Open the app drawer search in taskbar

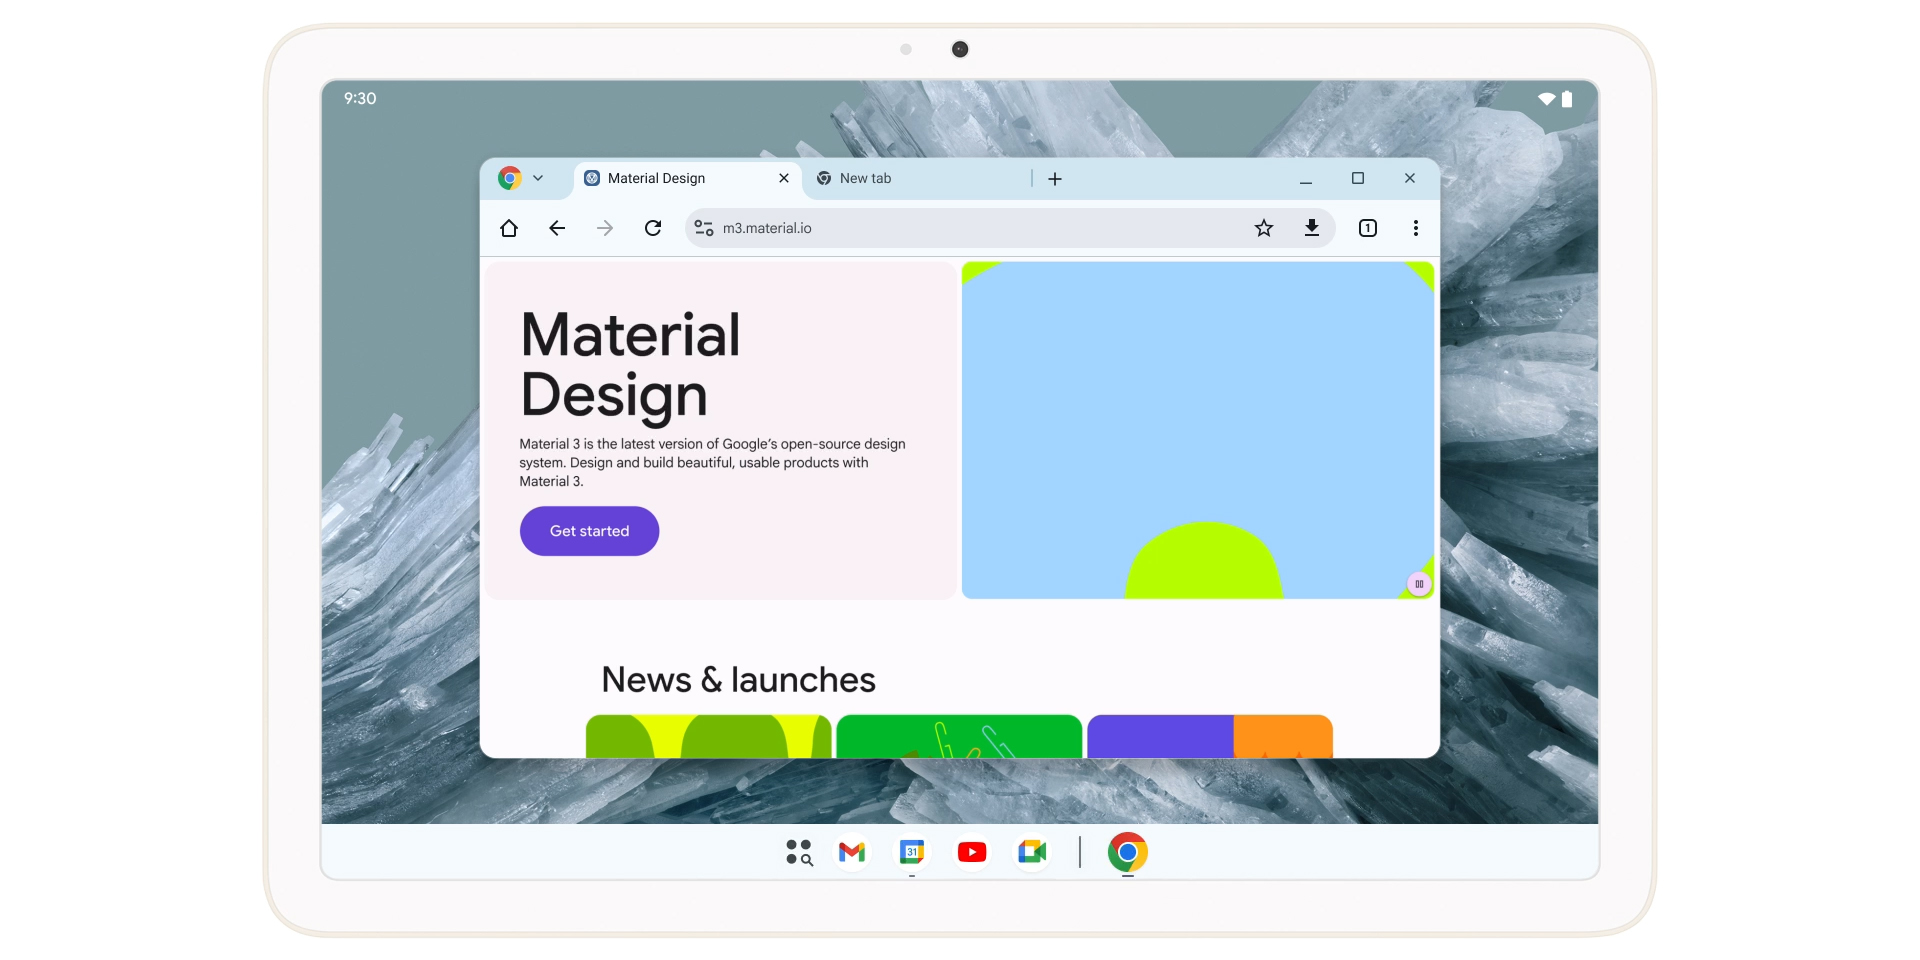click(x=799, y=852)
